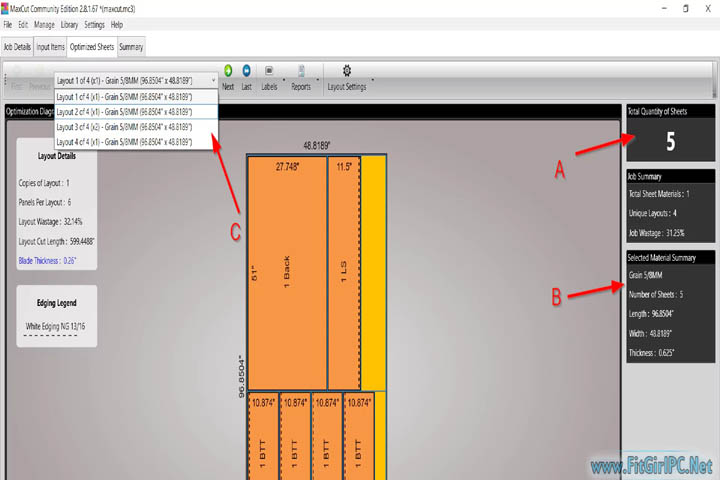Click the Last layout blue arrow icon
This screenshot has height=480, width=720.
pos(247,70)
